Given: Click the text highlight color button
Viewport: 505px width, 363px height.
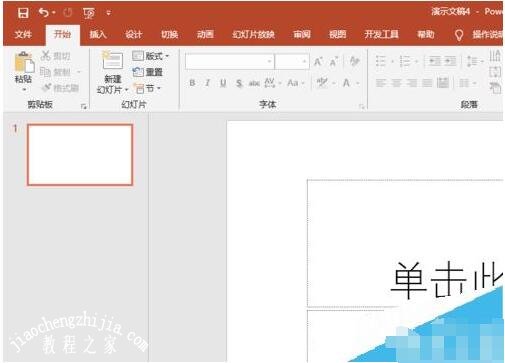Looking at the screenshot, I should [x=322, y=83].
